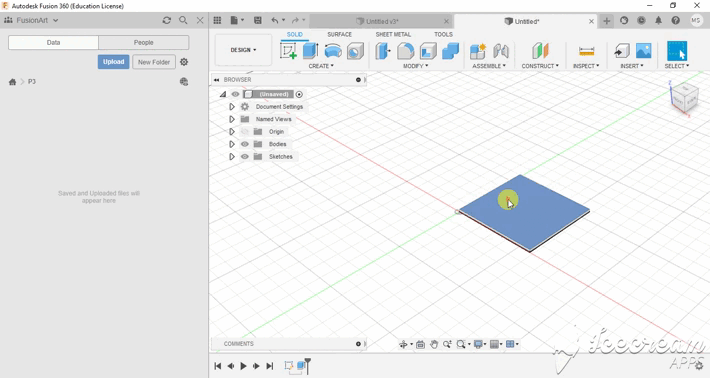This screenshot has width=710, height=378.
Task: Search in the data panel
Action: coord(183,20)
